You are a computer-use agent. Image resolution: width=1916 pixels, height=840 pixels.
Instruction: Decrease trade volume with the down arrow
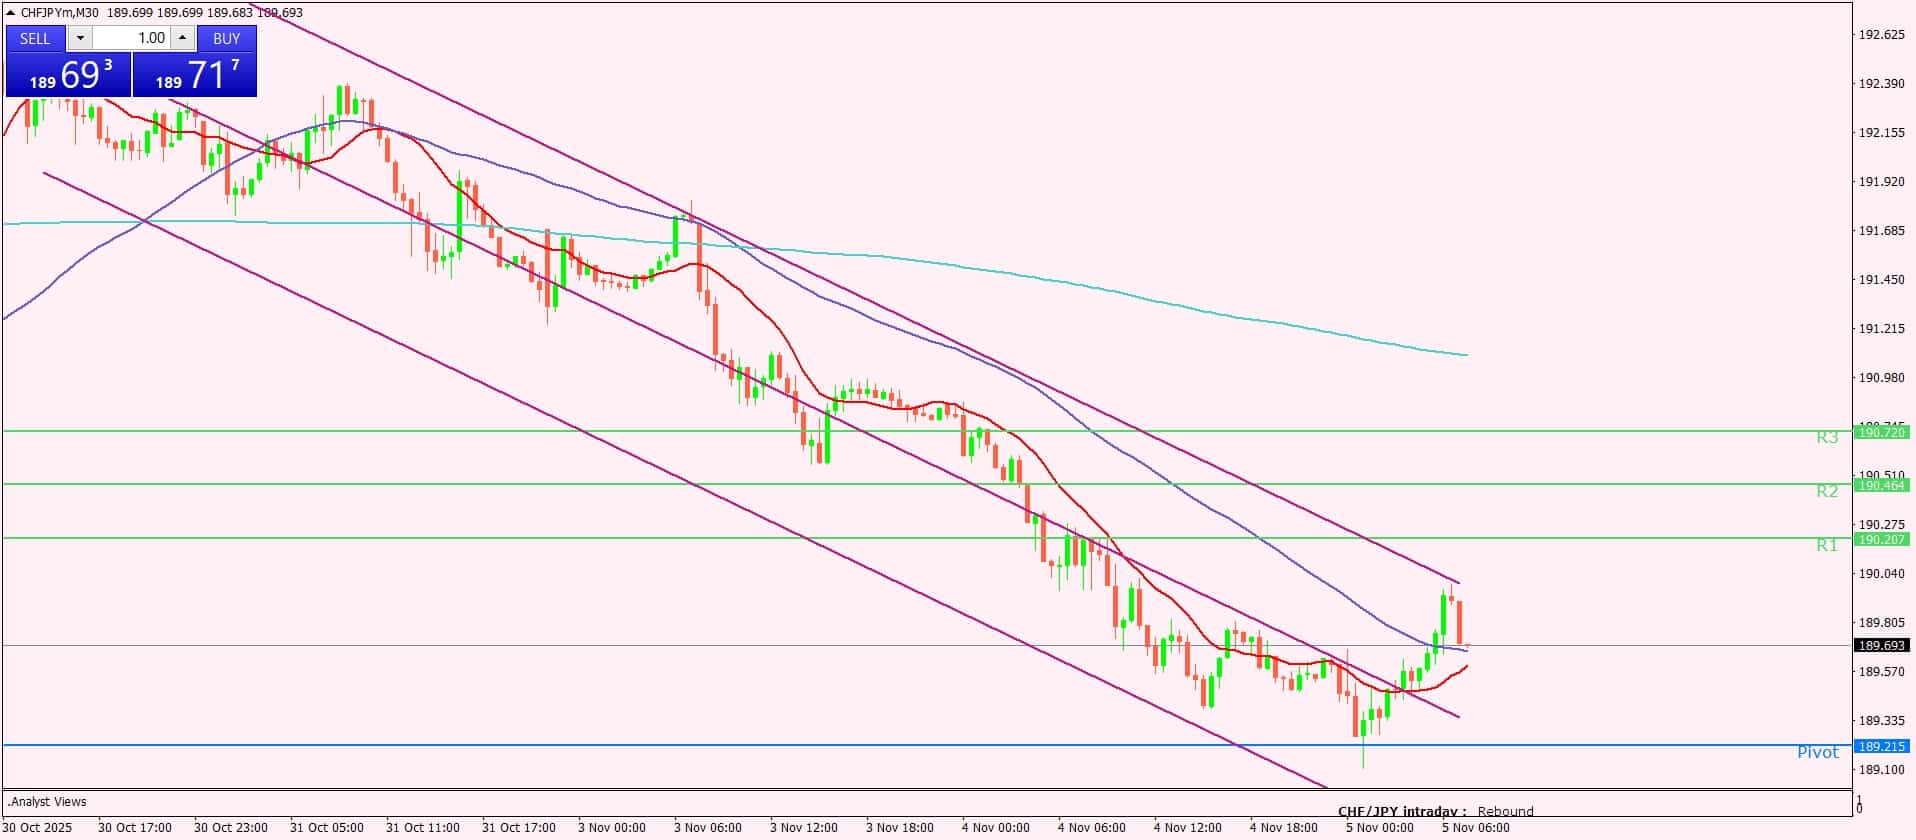point(80,38)
